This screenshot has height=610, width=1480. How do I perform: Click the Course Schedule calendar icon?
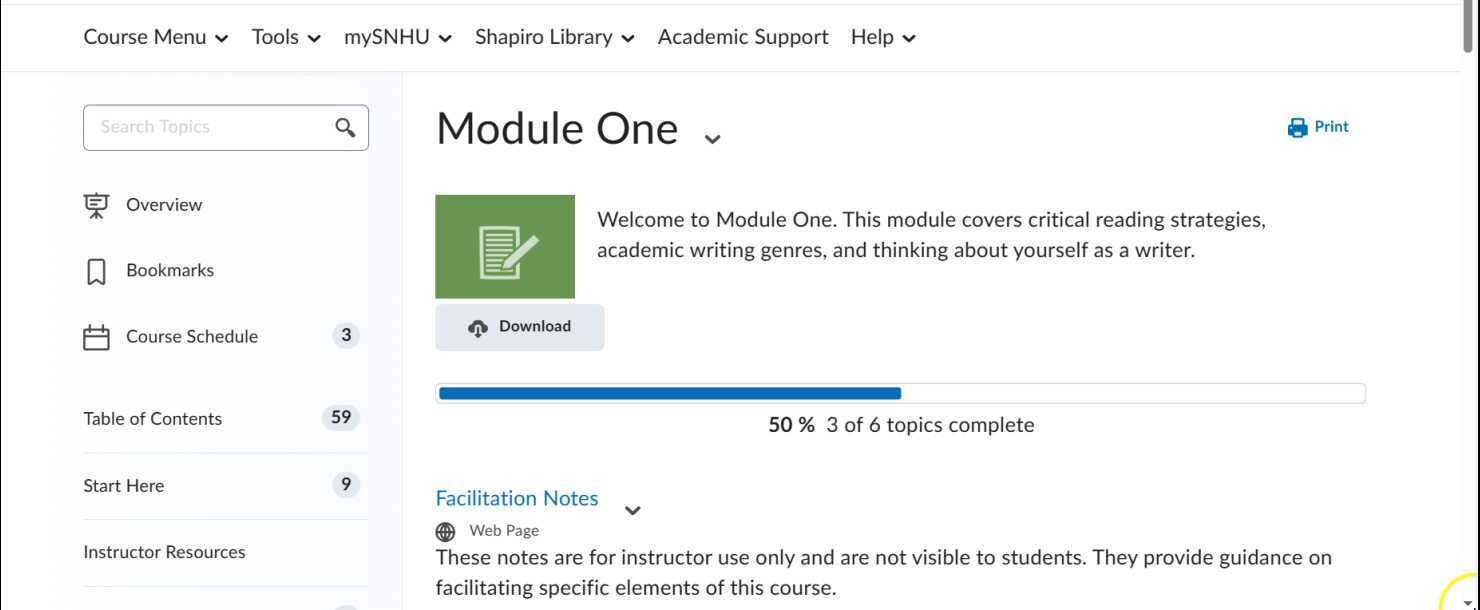[96, 337]
